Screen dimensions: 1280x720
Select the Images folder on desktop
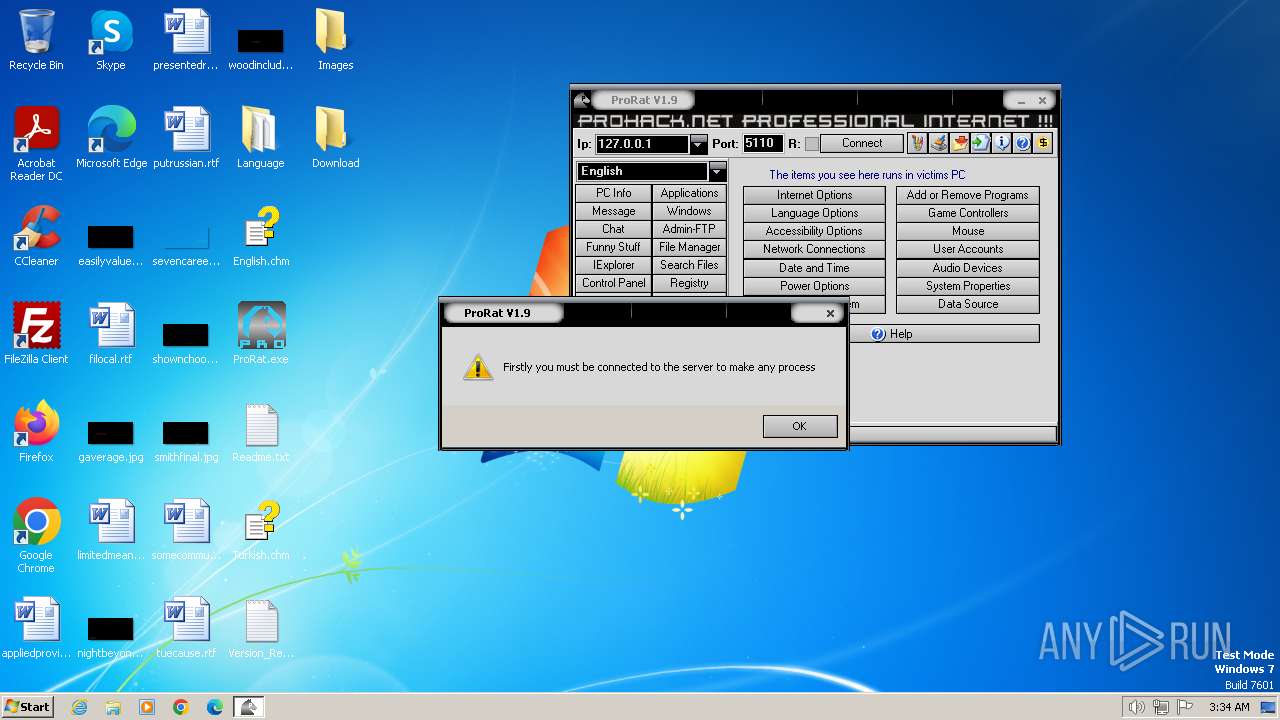[x=335, y=40]
